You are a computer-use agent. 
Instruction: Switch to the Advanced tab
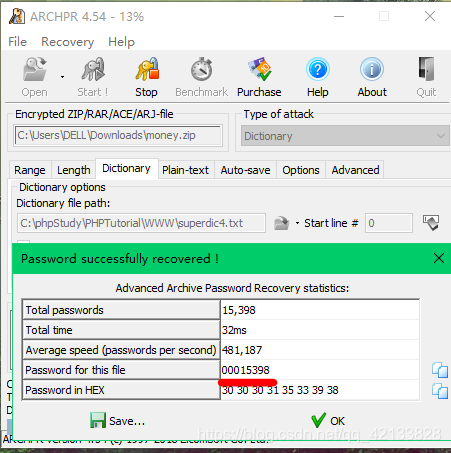(355, 170)
